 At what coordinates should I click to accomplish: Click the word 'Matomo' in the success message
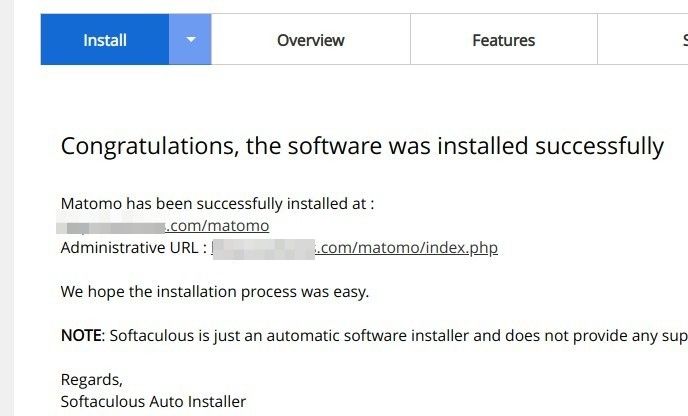[91, 204]
